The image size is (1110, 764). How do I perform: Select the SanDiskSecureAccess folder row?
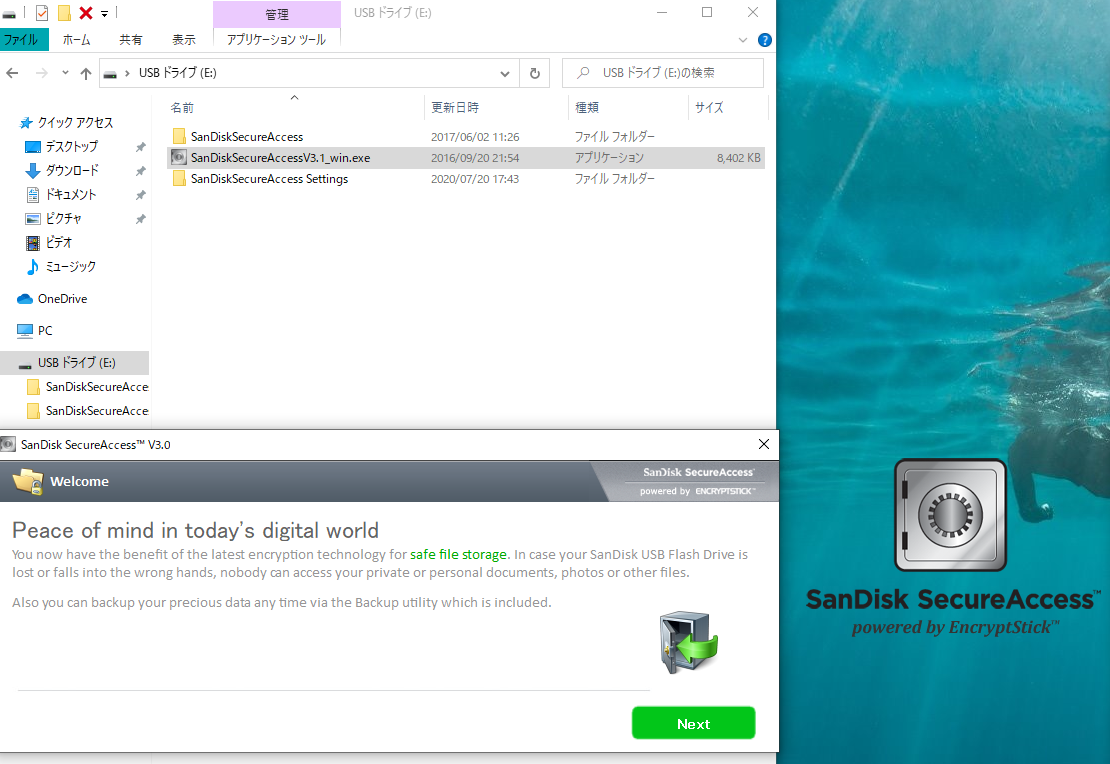[466, 137]
